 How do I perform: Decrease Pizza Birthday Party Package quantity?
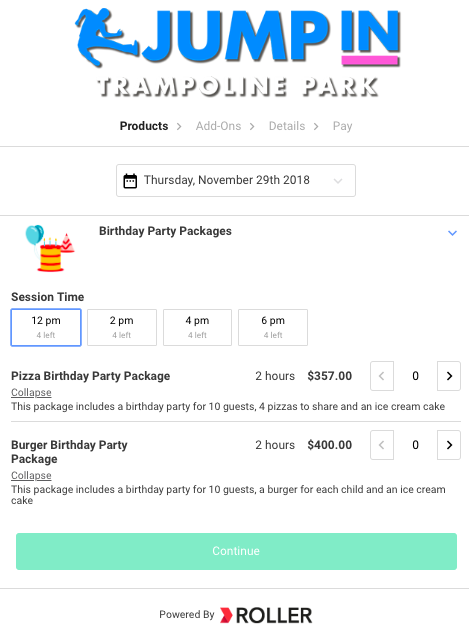tap(382, 376)
